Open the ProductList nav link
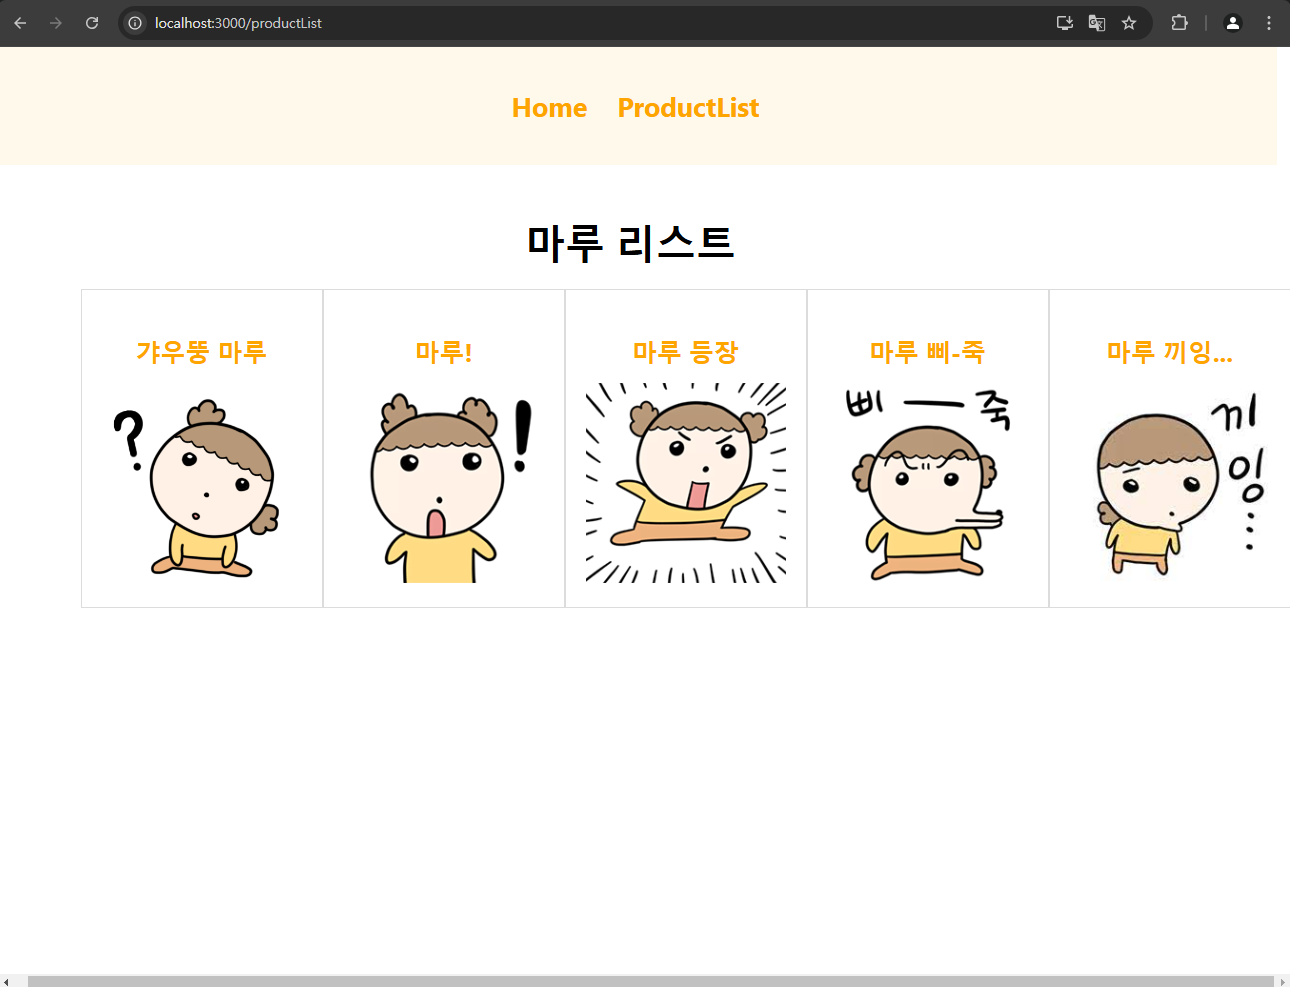This screenshot has width=1290, height=987. (x=688, y=108)
